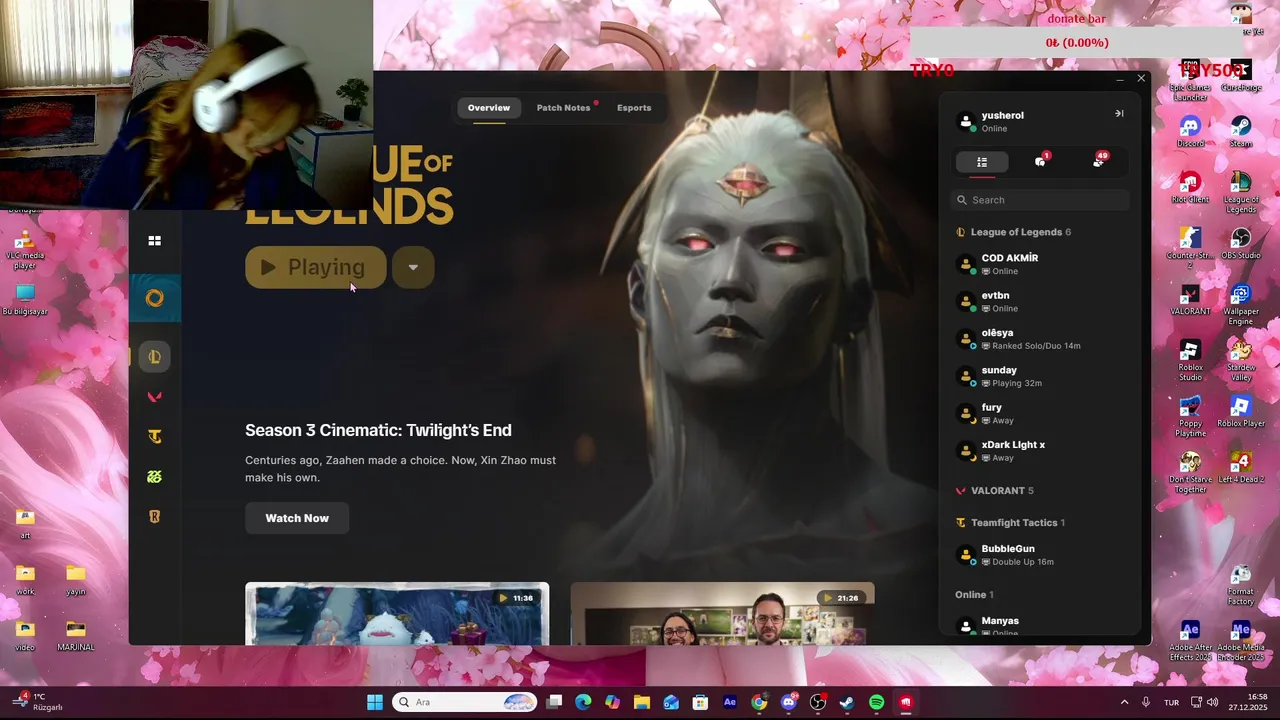1280x720 pixels.
Task: Open the Windows Start menu
Action: tap(375, 702)
